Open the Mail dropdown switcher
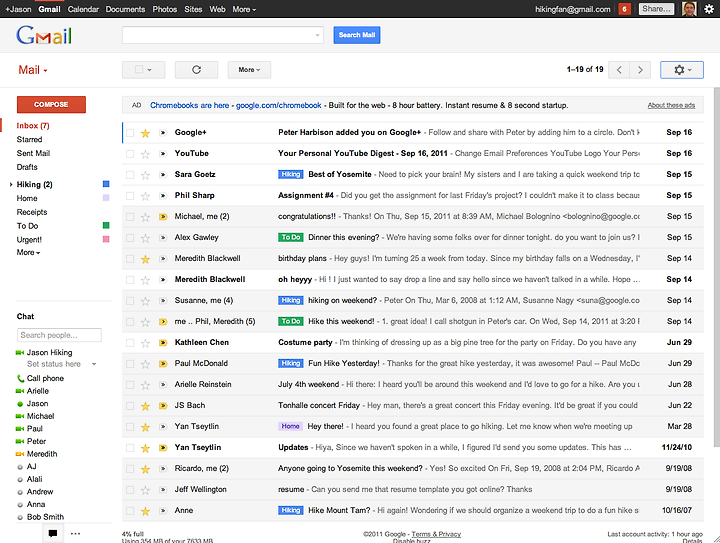The height and width of the screenshot is (543, 720). (x=33, y=70)
